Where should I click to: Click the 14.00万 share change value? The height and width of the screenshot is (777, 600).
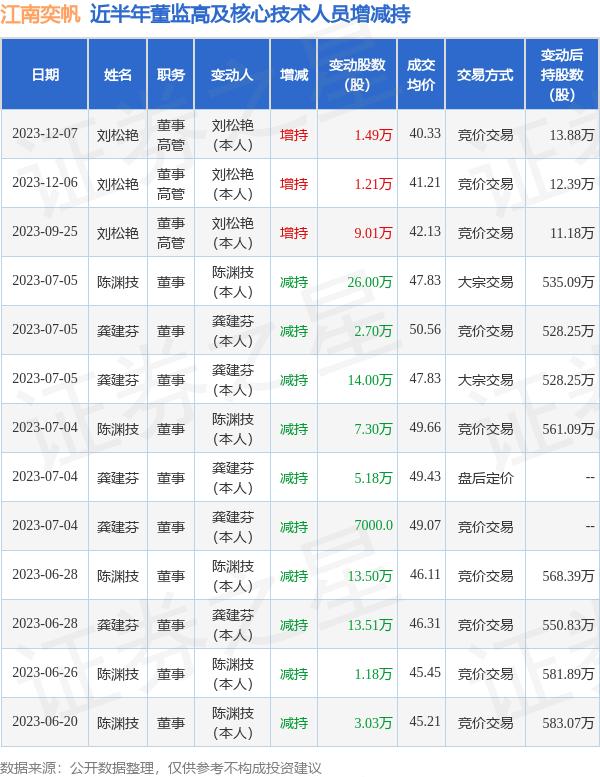[370, 380]
